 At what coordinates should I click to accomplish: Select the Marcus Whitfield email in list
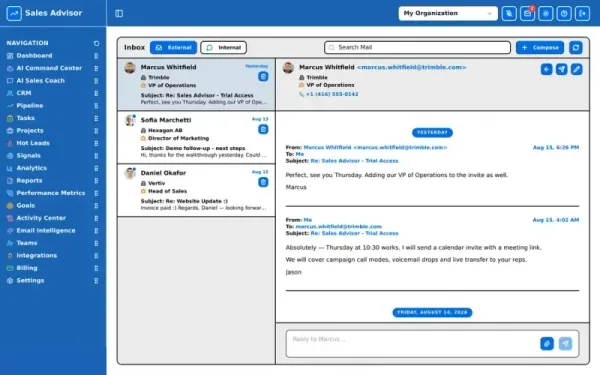point(196,85)
